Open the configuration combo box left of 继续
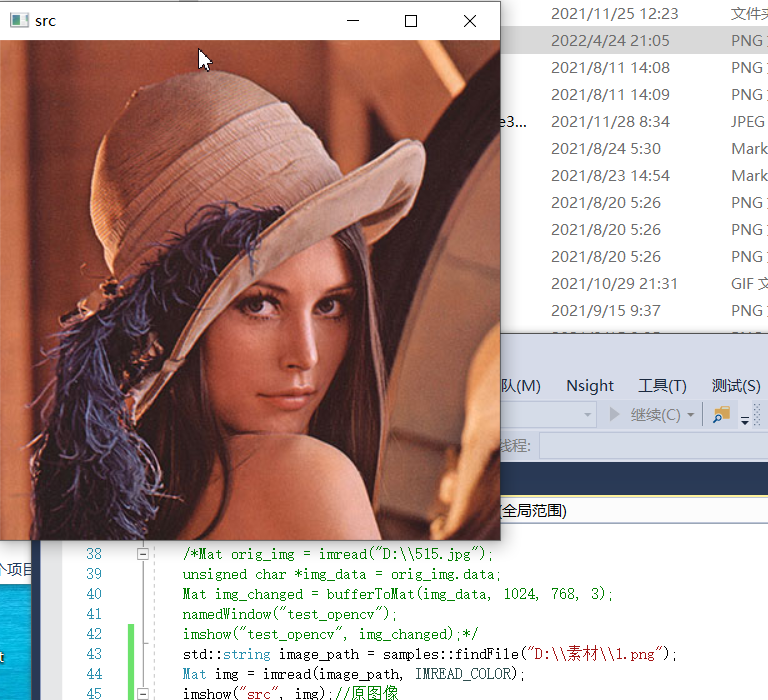768x700 pixels. click(x=549, y=415)
